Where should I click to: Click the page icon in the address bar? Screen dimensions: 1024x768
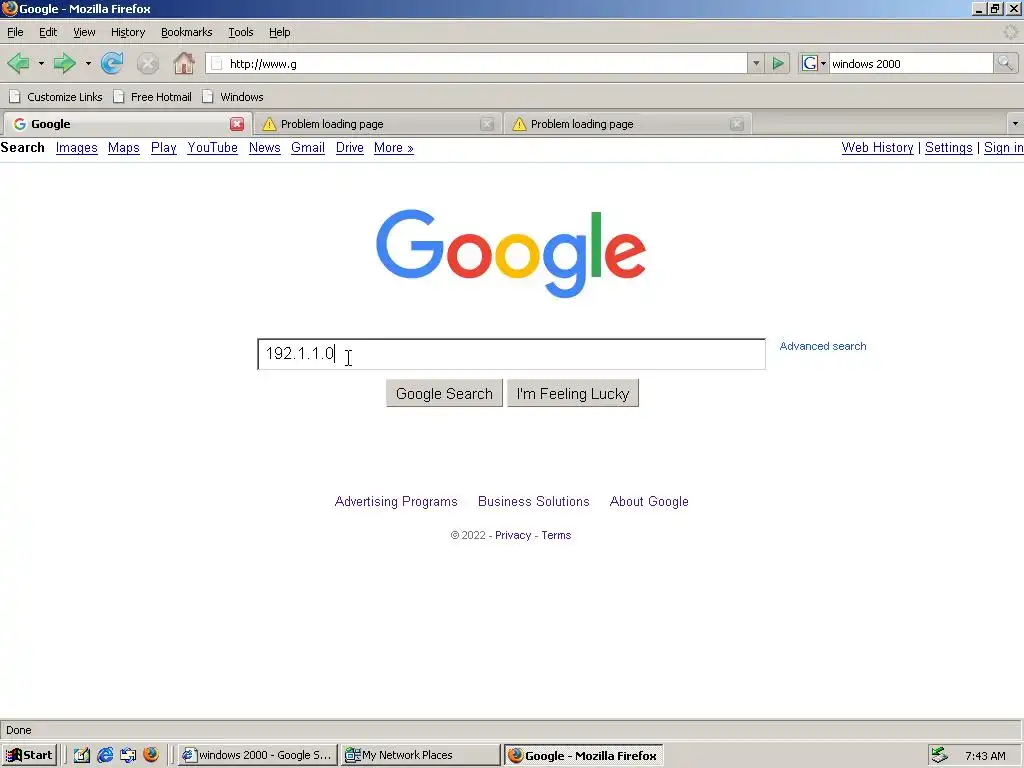pyautogui.click(x=217, y=63)
